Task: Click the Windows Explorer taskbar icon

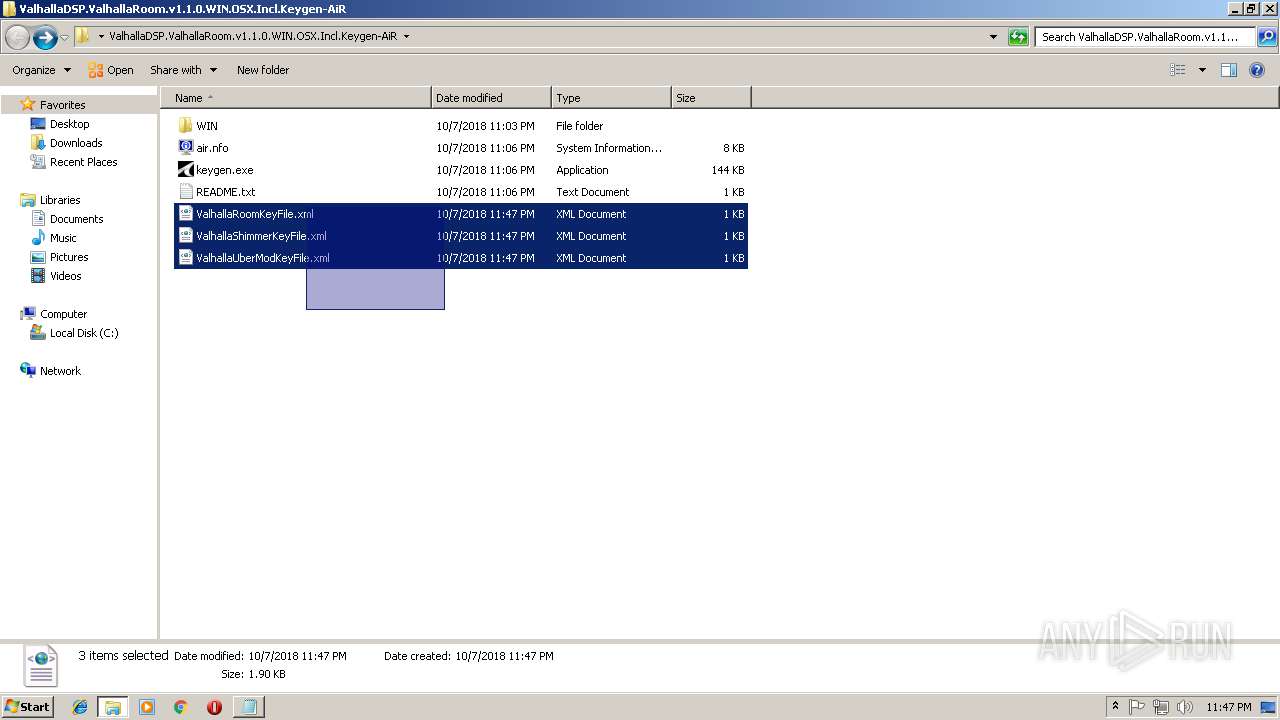Action: [113, 707]
